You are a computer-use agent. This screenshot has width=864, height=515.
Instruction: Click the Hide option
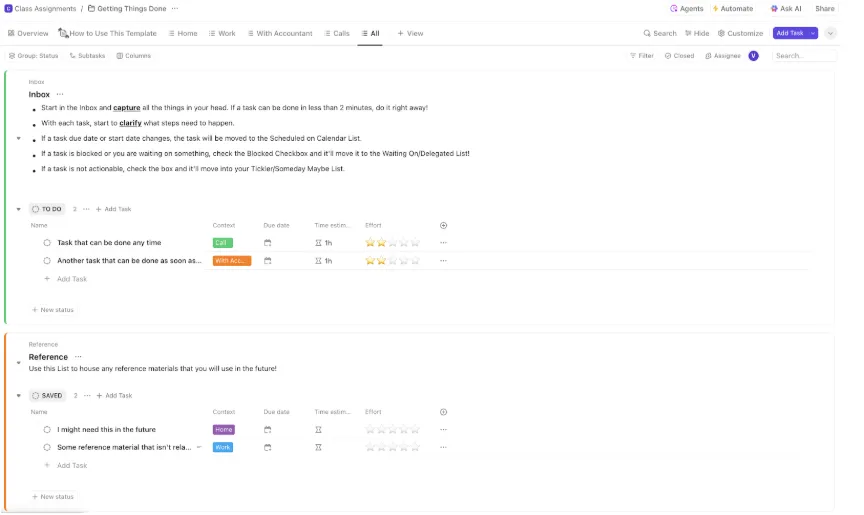pos(697,34)
